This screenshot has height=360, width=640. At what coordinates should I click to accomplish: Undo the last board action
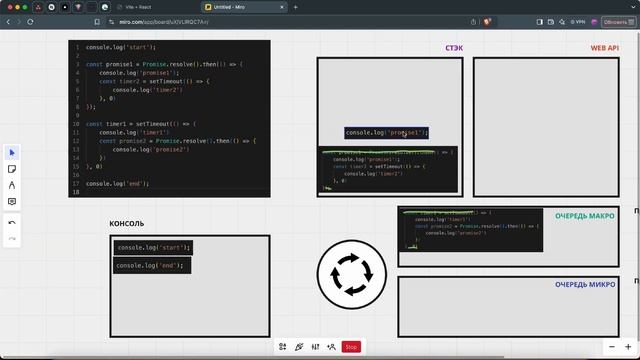coord(12,222)
